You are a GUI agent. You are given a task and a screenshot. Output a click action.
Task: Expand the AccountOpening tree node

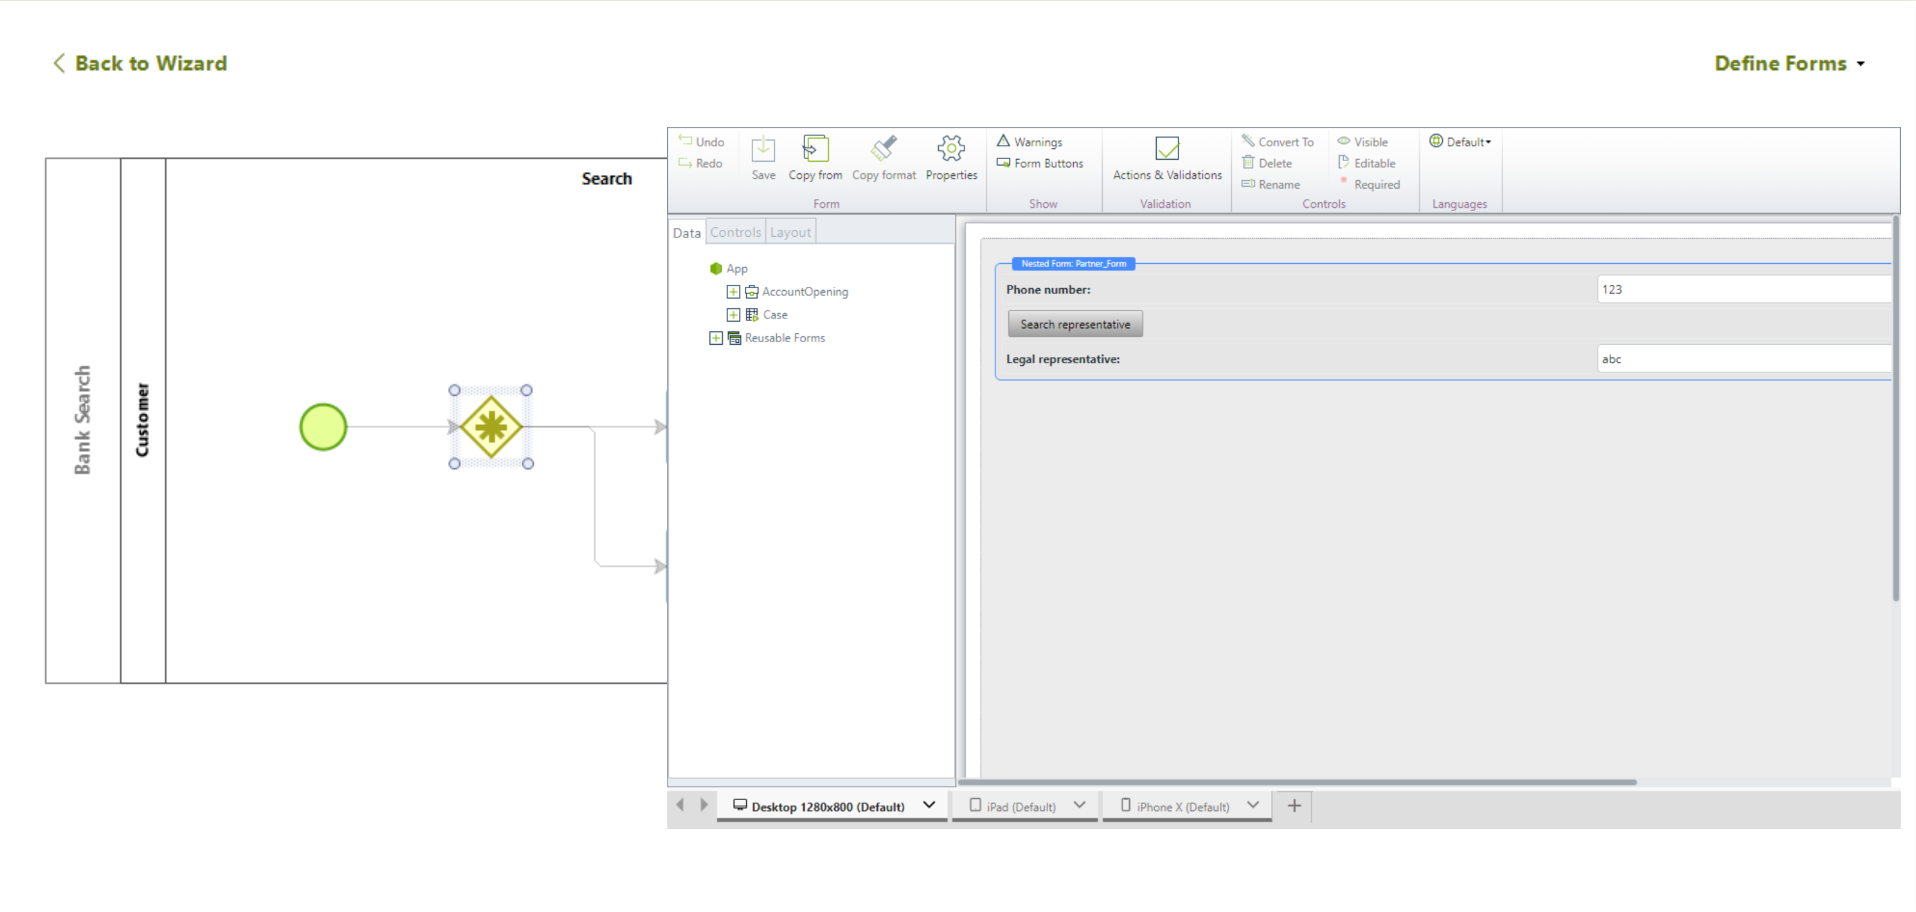[x=733, y=292]
